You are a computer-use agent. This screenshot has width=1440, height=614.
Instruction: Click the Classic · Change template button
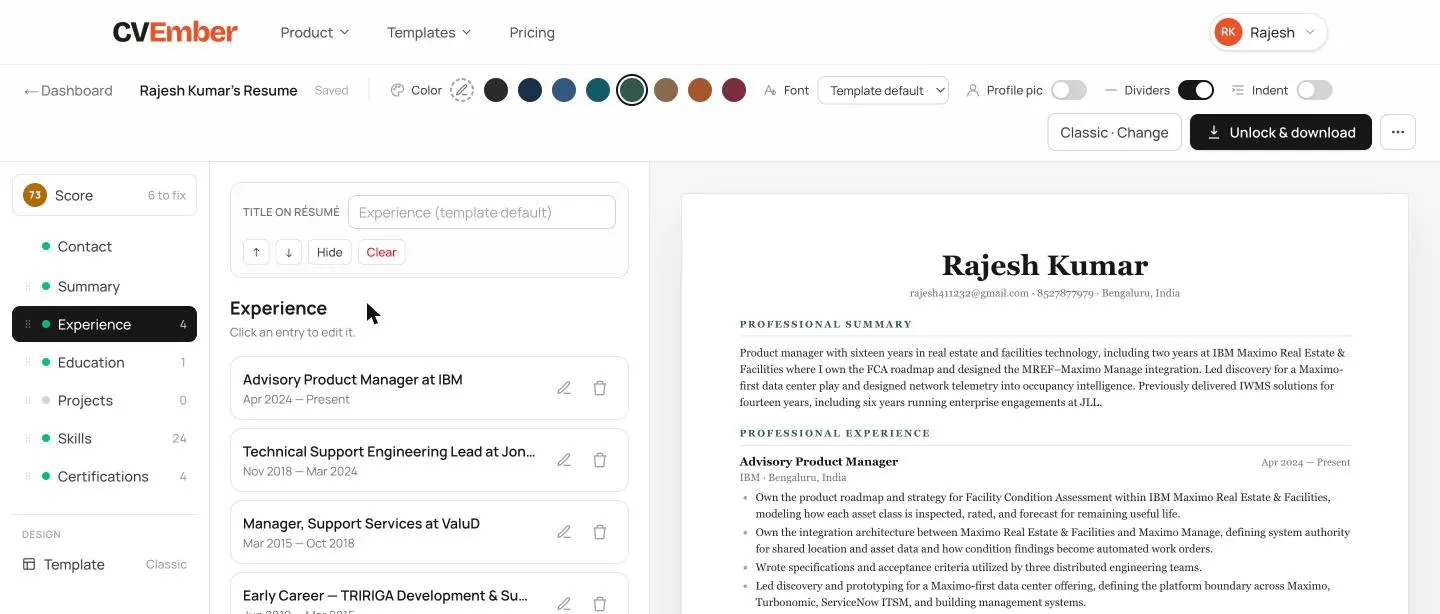pyautogui.click(x=1114, y=132)
